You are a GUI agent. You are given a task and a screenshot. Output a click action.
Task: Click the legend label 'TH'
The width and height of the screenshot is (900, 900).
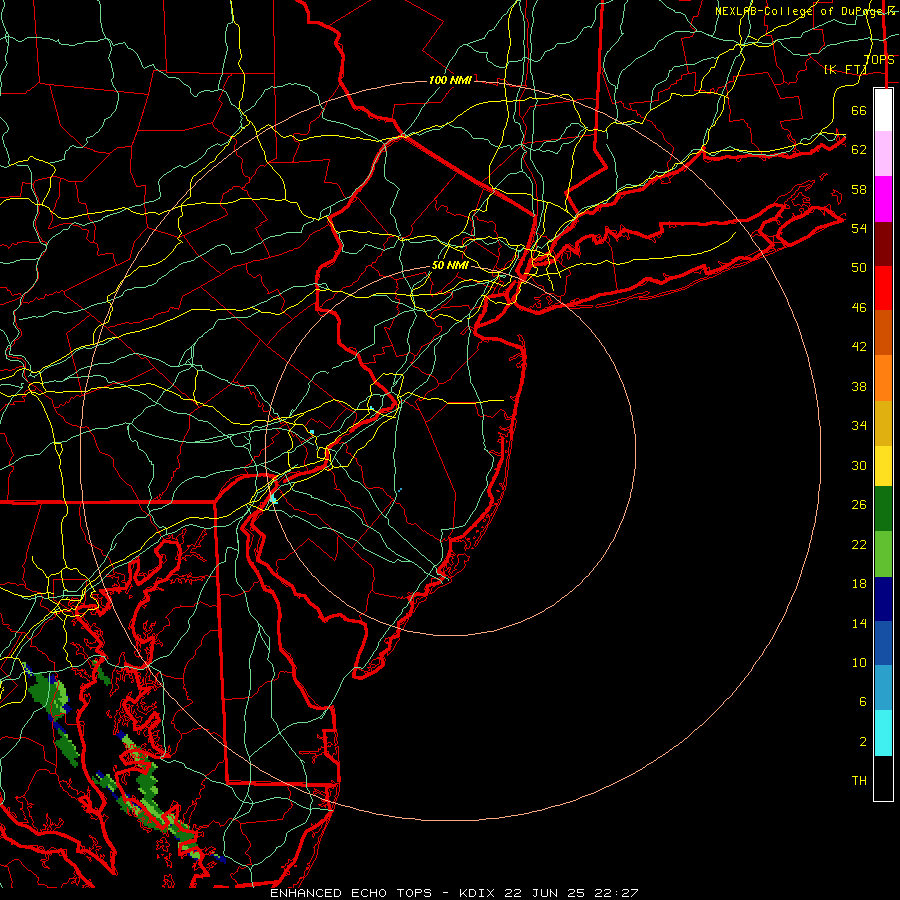[x=859, y=781]
